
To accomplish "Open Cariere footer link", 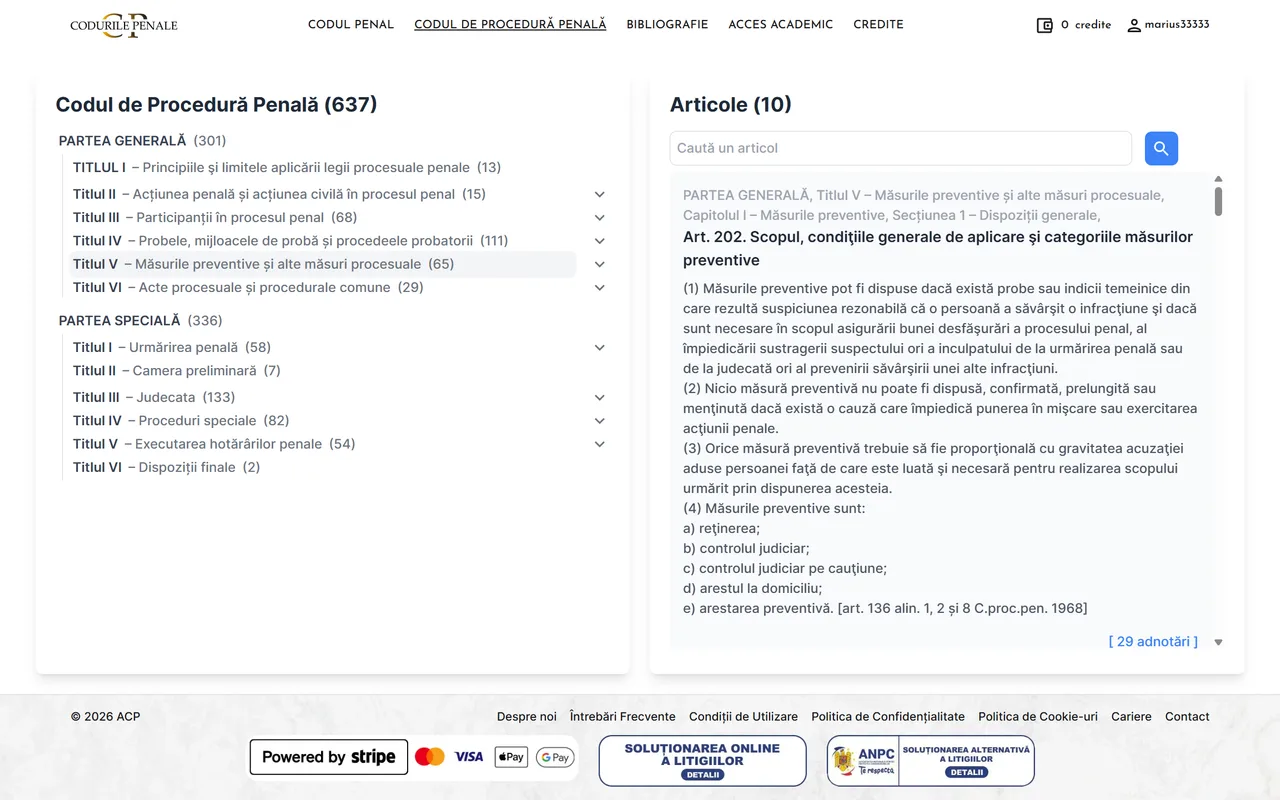I will [x=1131, y=717].
